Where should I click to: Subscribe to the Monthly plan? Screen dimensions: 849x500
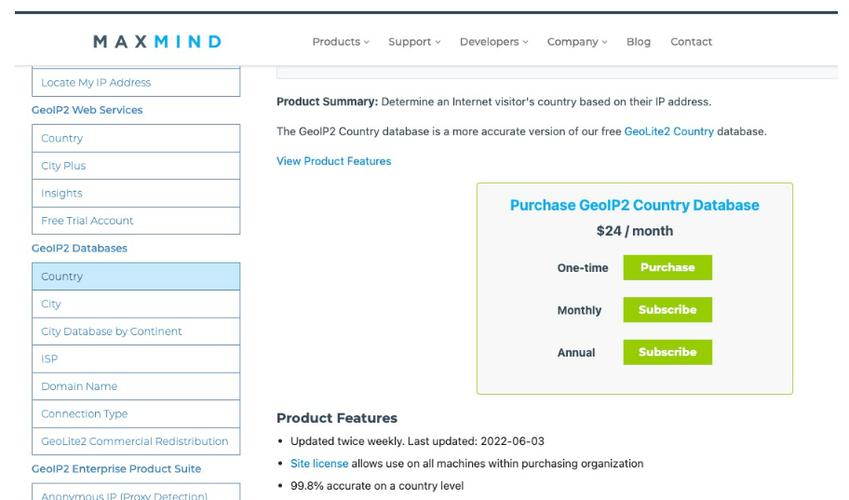pyautogui.click(x=668, y=310)
